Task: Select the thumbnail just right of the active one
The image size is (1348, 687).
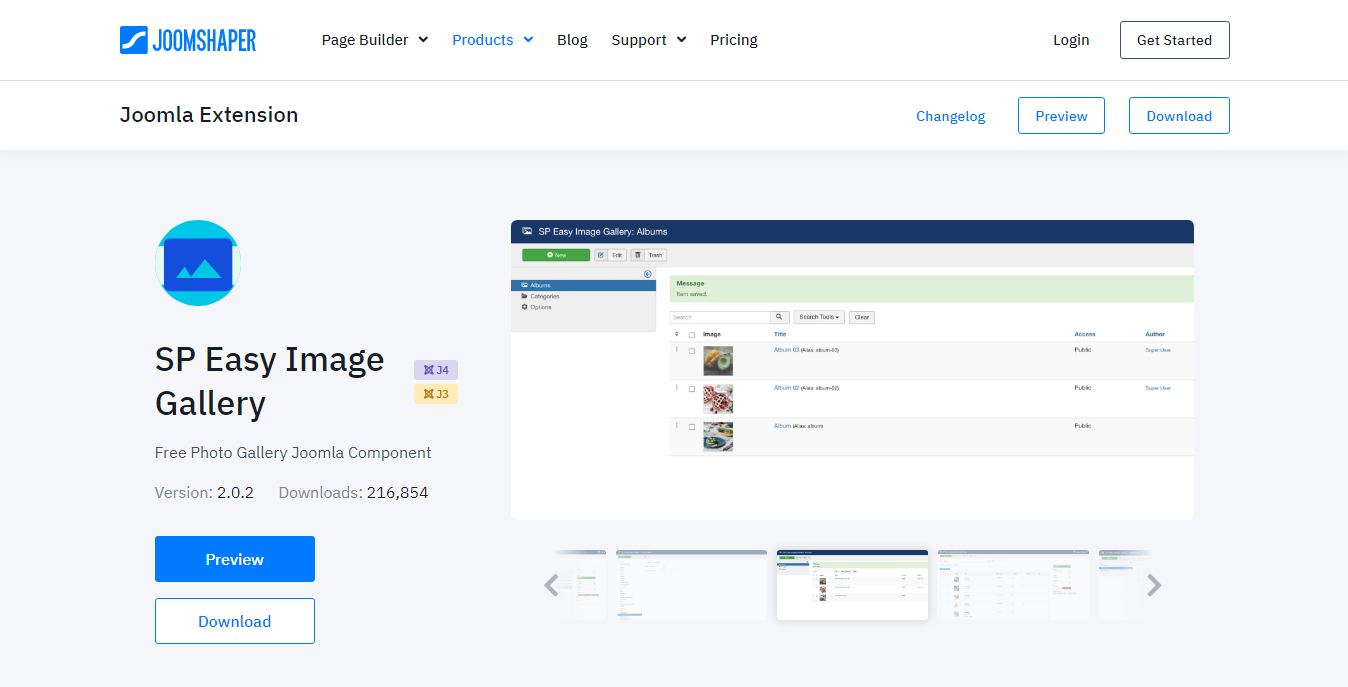Action: [1013, 585]
